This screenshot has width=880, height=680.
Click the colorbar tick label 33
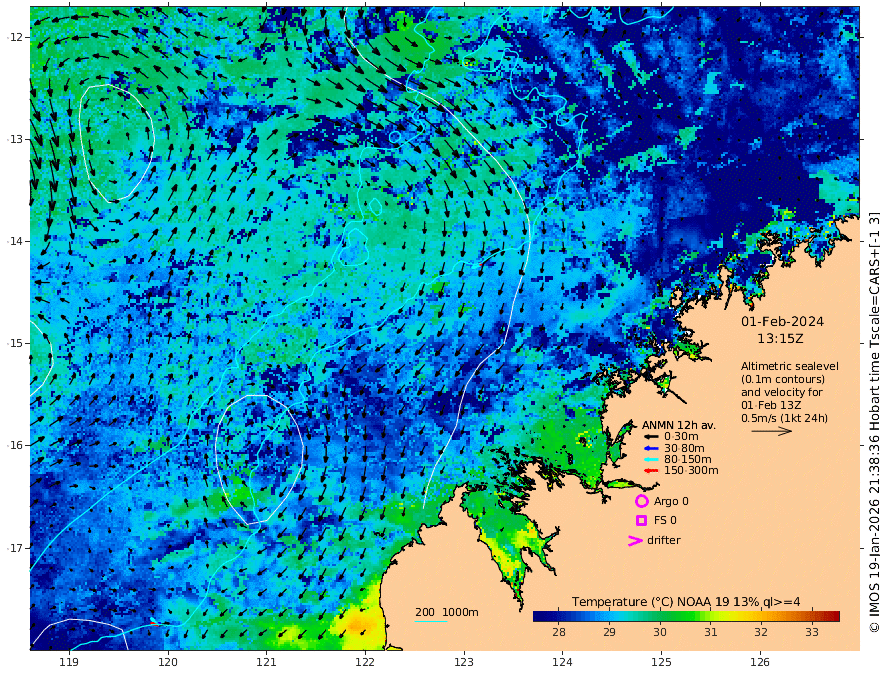pyautogui.click(x=812, y=632)
